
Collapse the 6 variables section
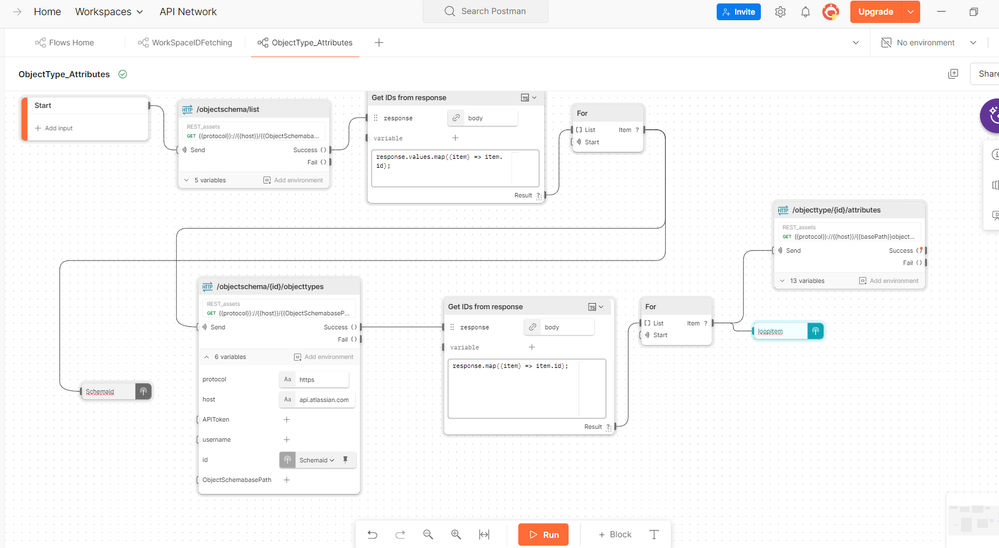click(x=224, y=357)
